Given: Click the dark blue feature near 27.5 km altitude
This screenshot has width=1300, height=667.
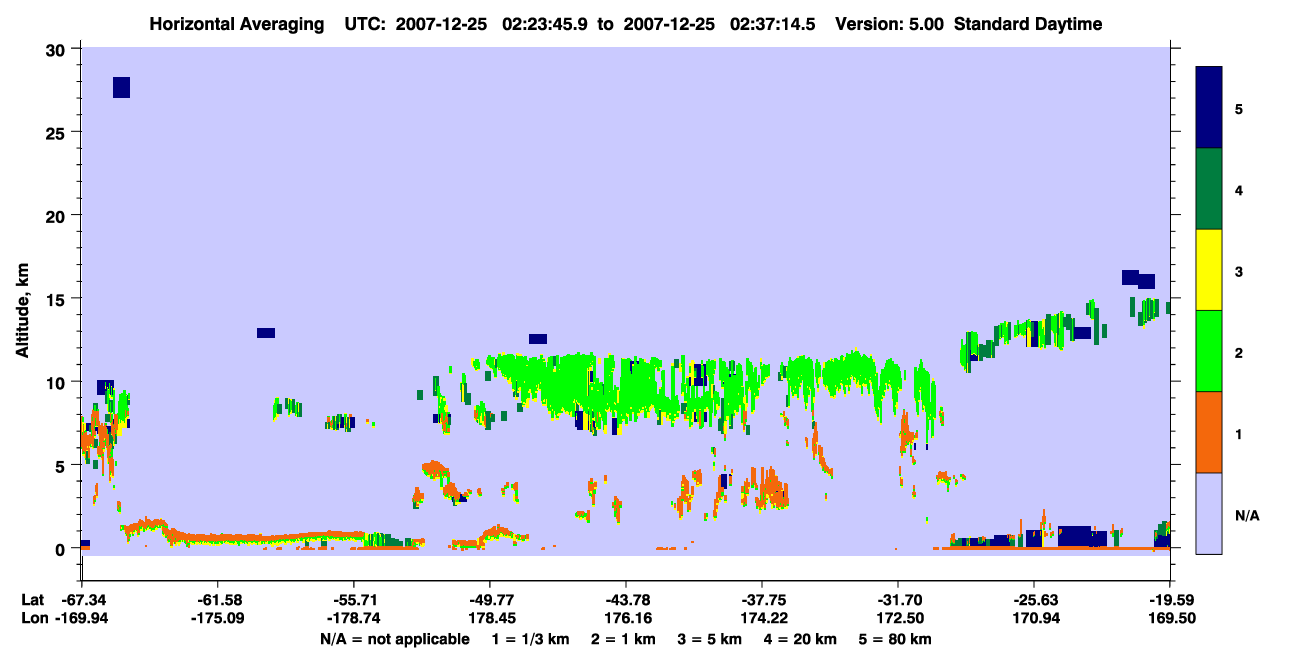Looking at the screenshot, I should [x=121, y=87].
